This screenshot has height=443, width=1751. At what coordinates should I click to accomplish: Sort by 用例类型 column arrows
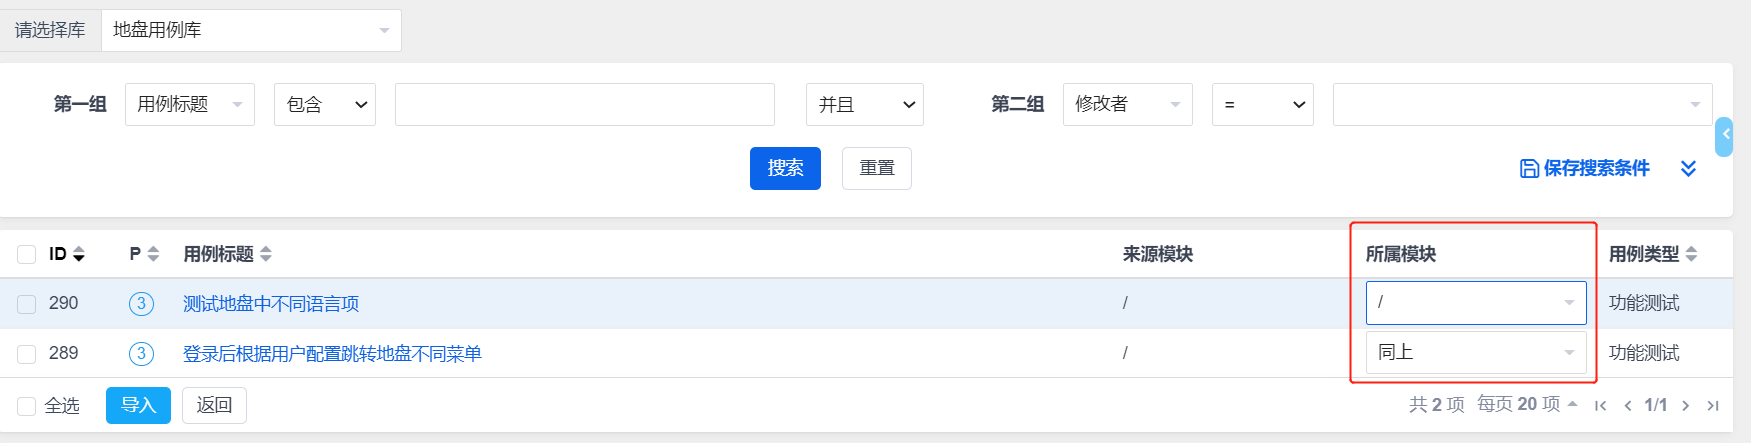1691,254
